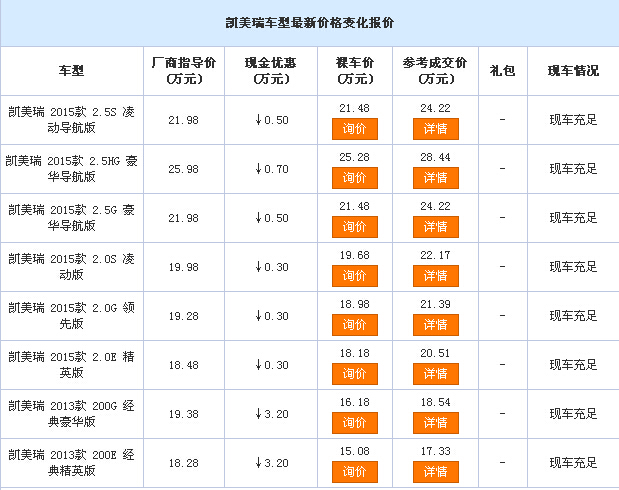Click the 参考成交价 column header
Image resolution: width=619 pixels, height=490 pixels.
coord(435,71)
